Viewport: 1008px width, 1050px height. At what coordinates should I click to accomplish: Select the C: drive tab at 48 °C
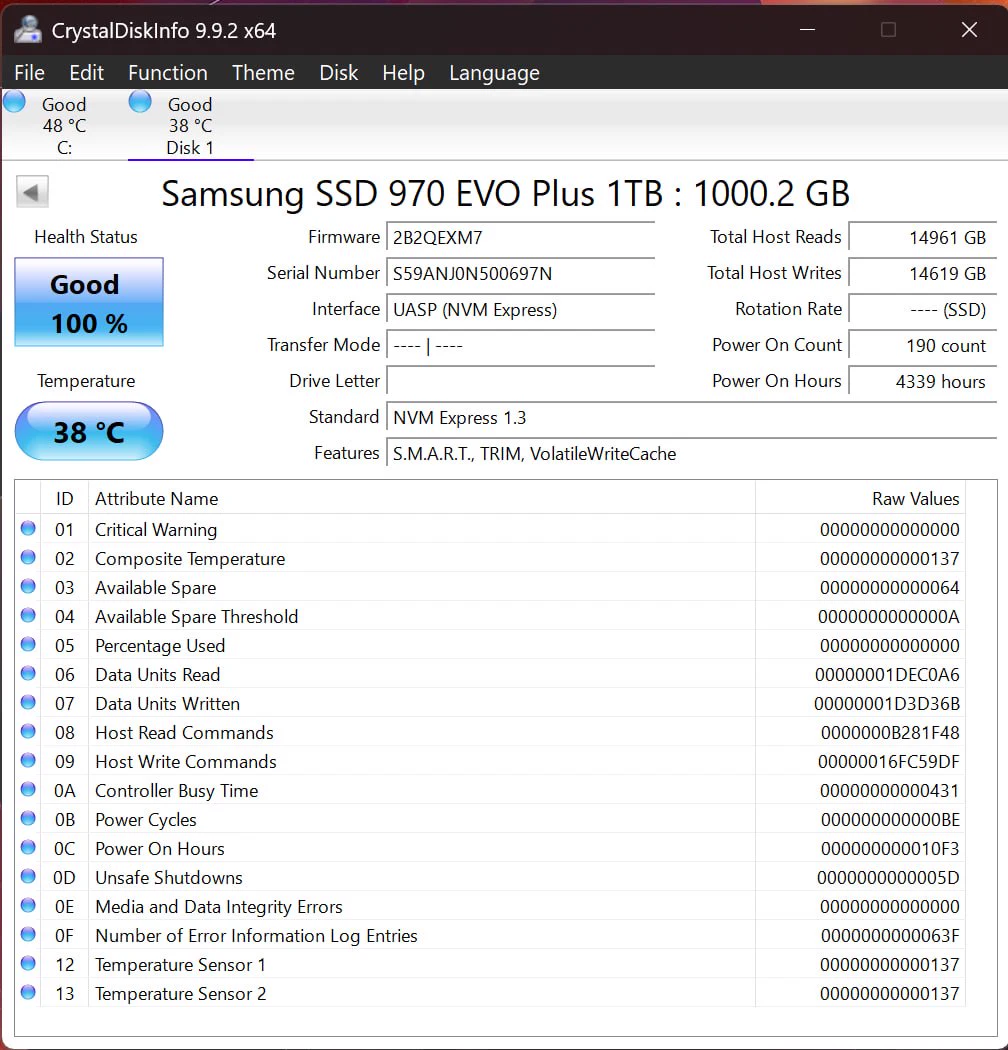coord(64,126)
